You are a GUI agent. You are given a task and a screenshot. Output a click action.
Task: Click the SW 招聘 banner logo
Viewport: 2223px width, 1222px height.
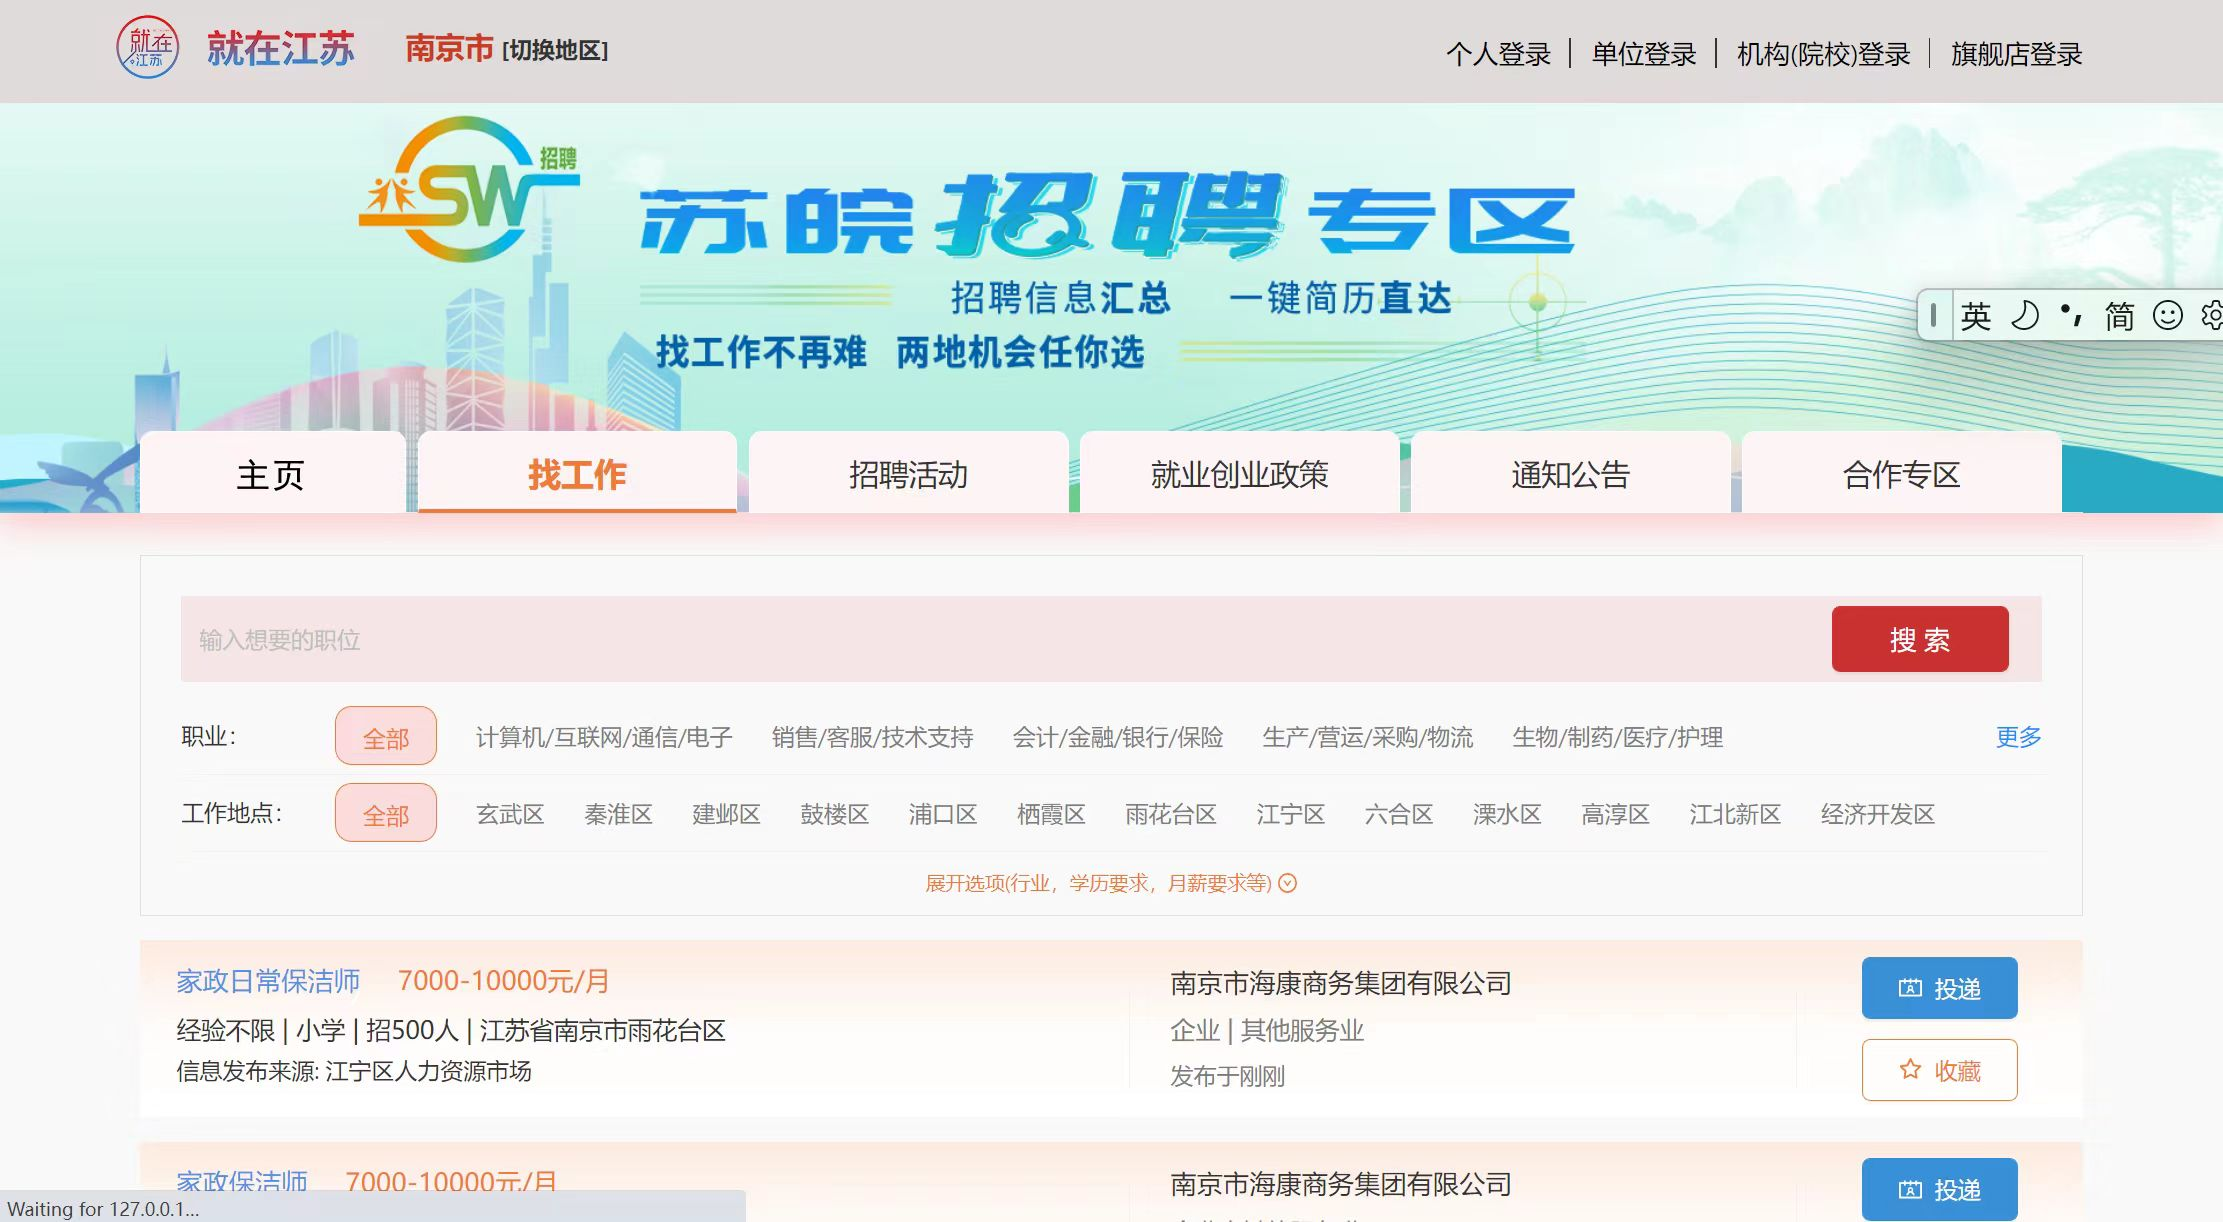467,190
